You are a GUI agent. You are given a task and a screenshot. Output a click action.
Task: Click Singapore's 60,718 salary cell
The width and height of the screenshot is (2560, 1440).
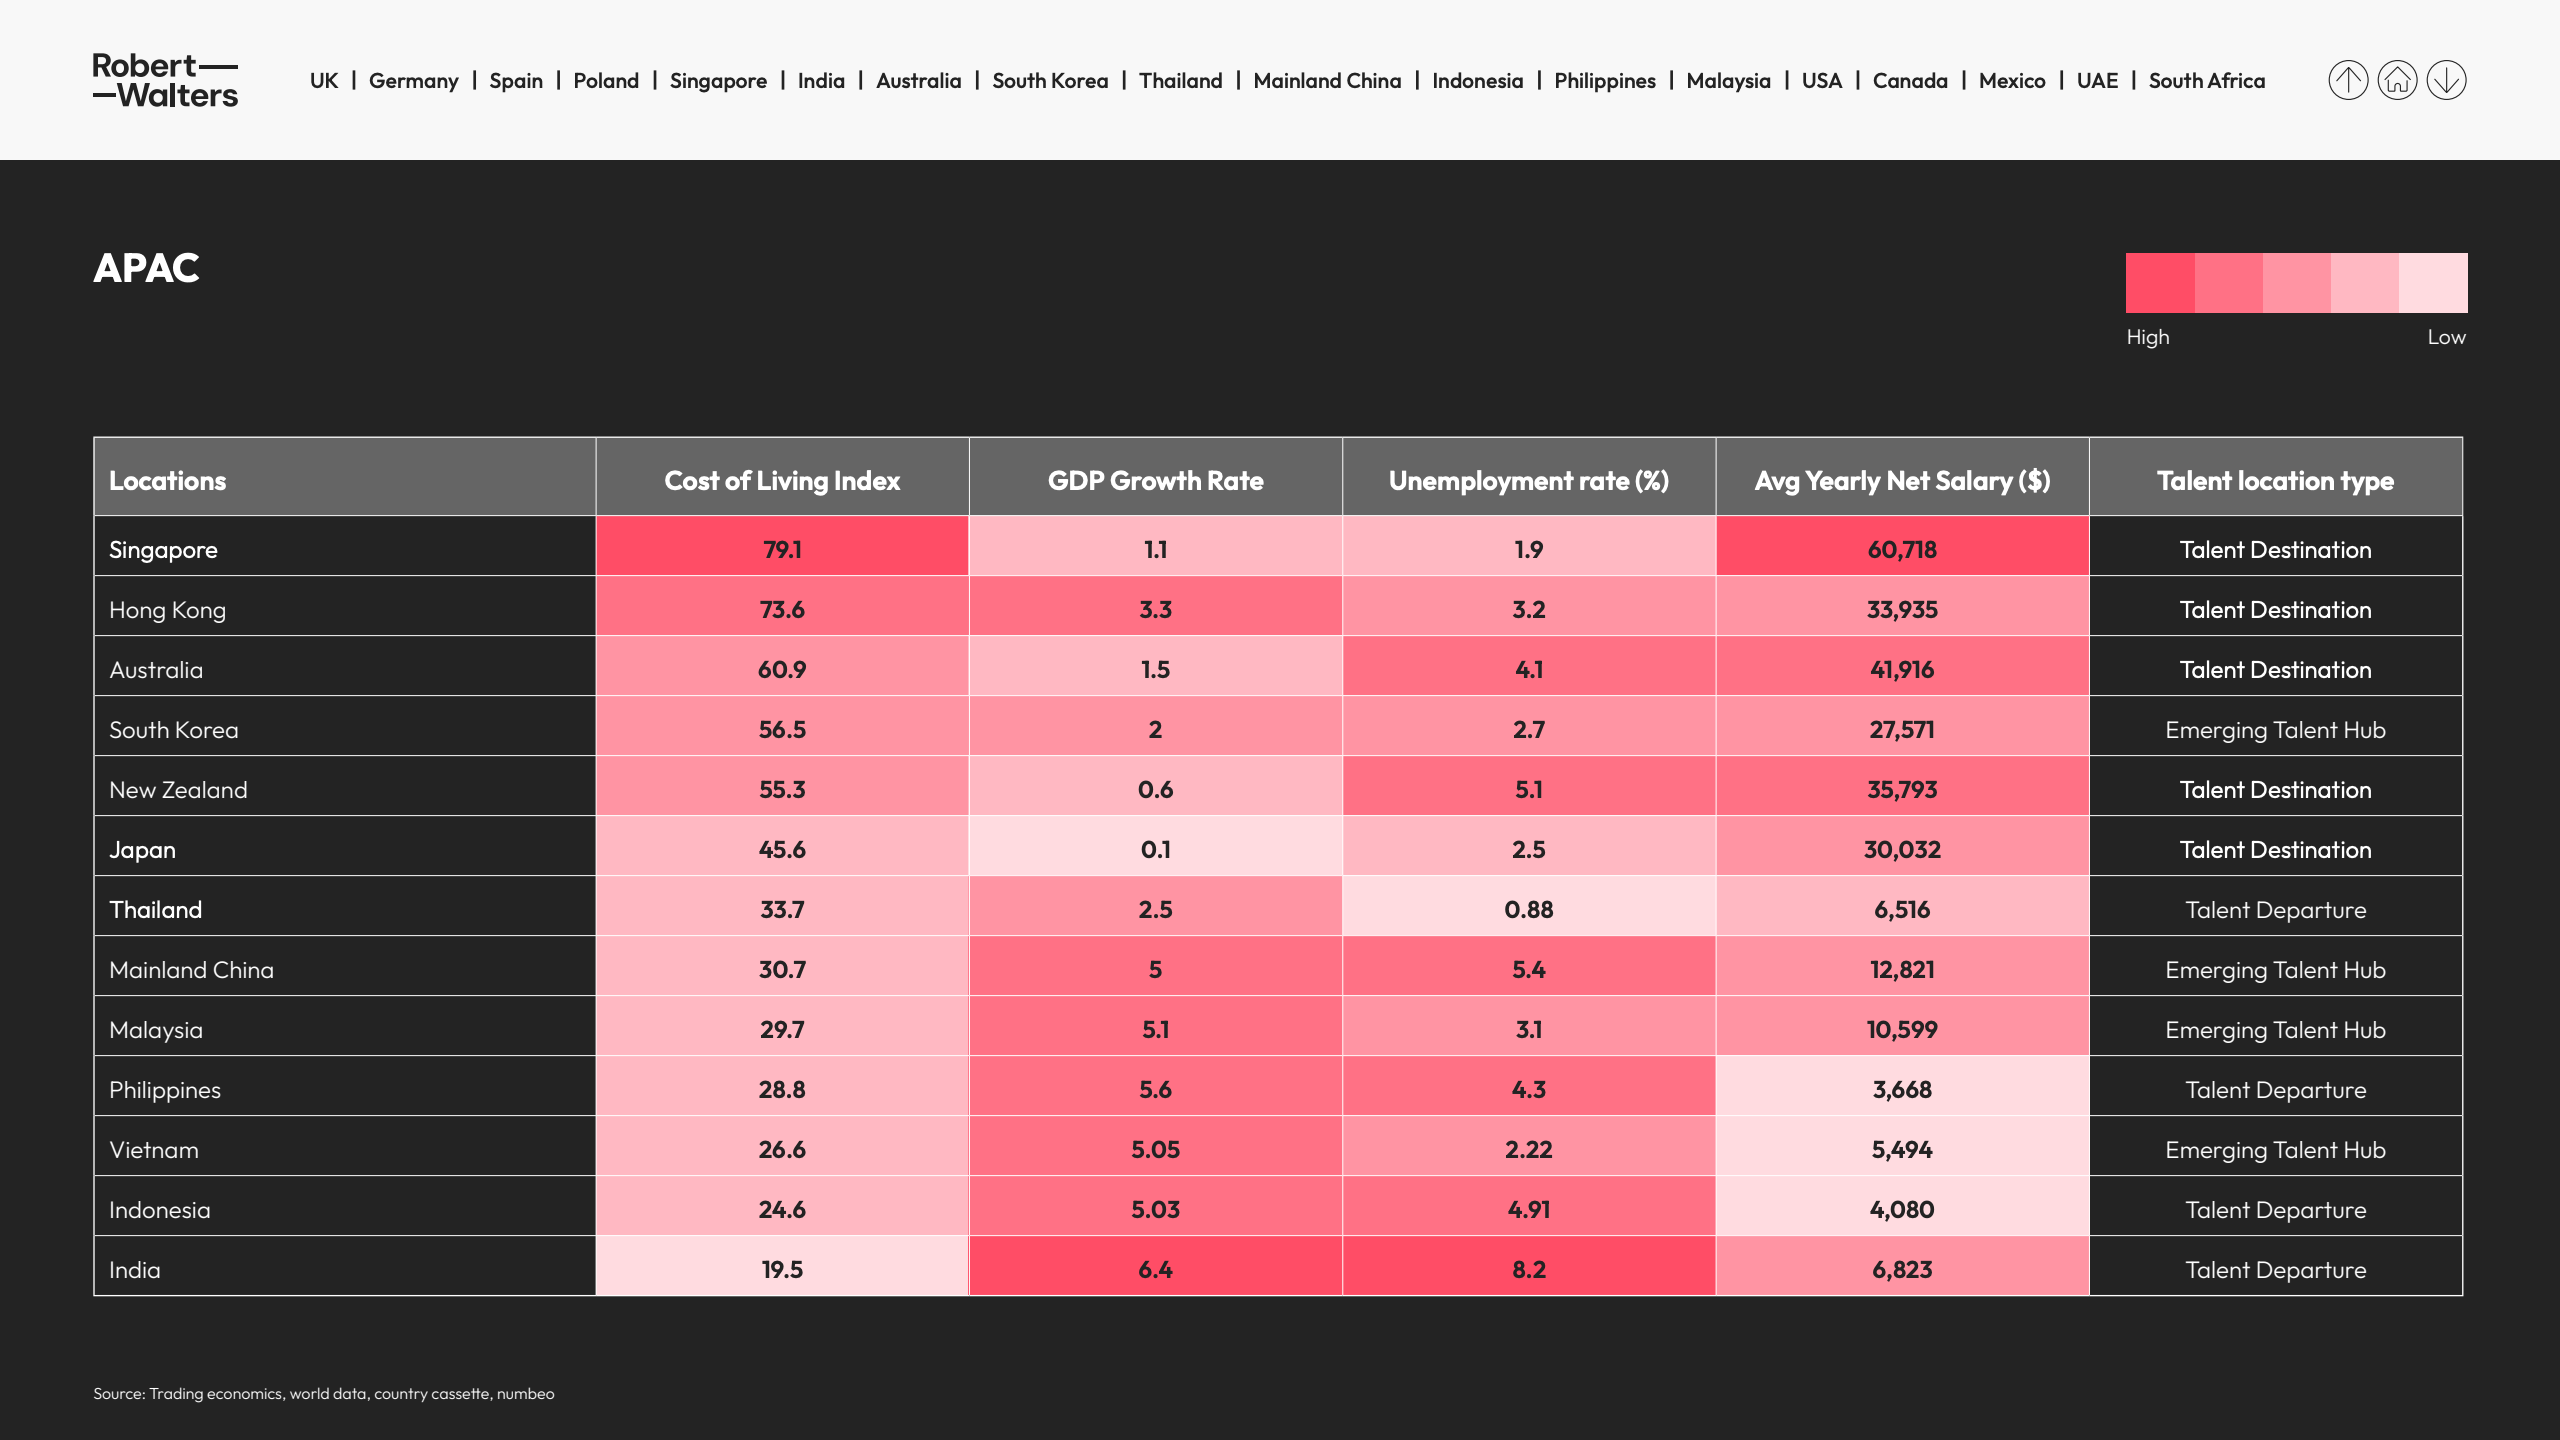(x=1902, y=549)
